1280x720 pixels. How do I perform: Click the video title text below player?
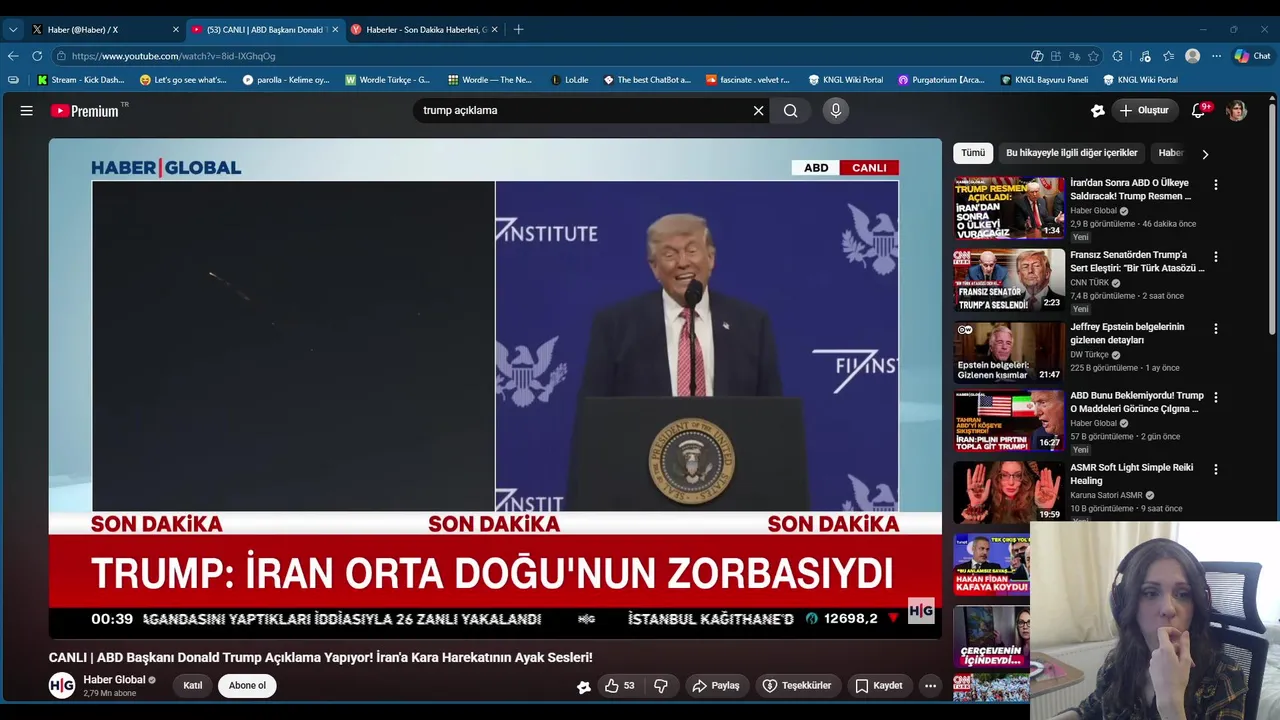coord(321,657)
